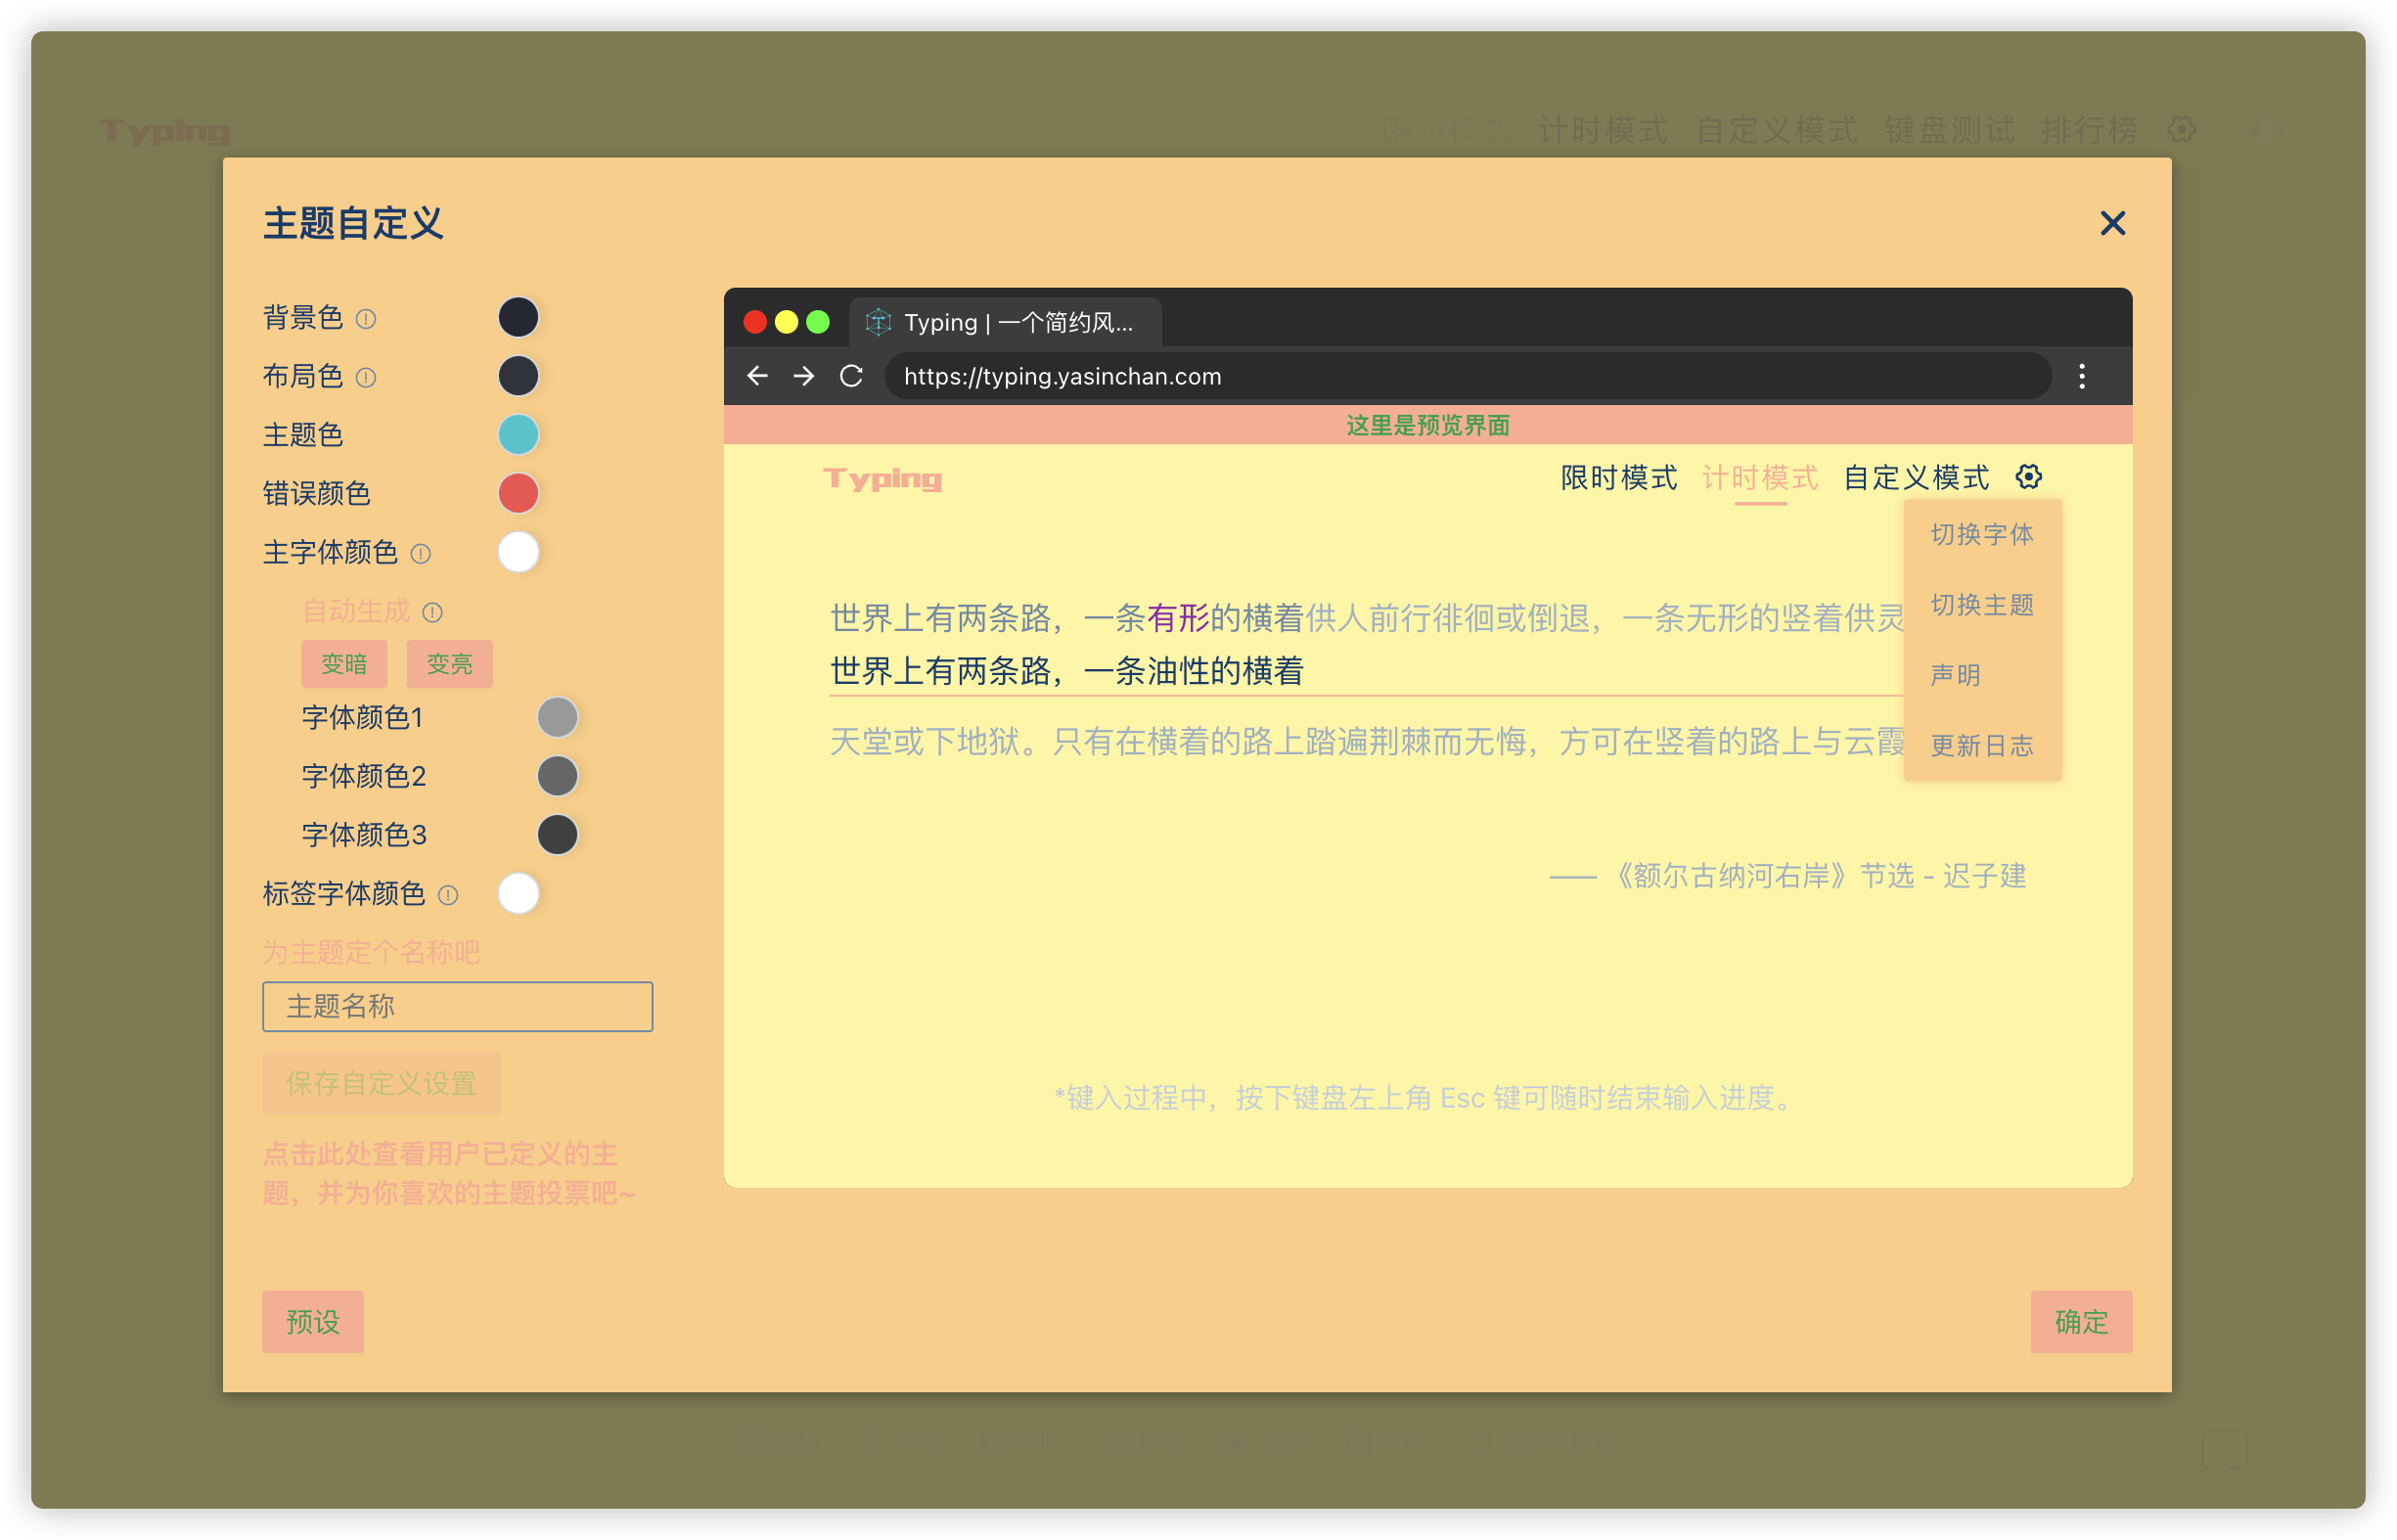The height and width of the screenshot is (1540, 2397).
Task: Click the Typing logo in preview
Action: tap(882, 479)
